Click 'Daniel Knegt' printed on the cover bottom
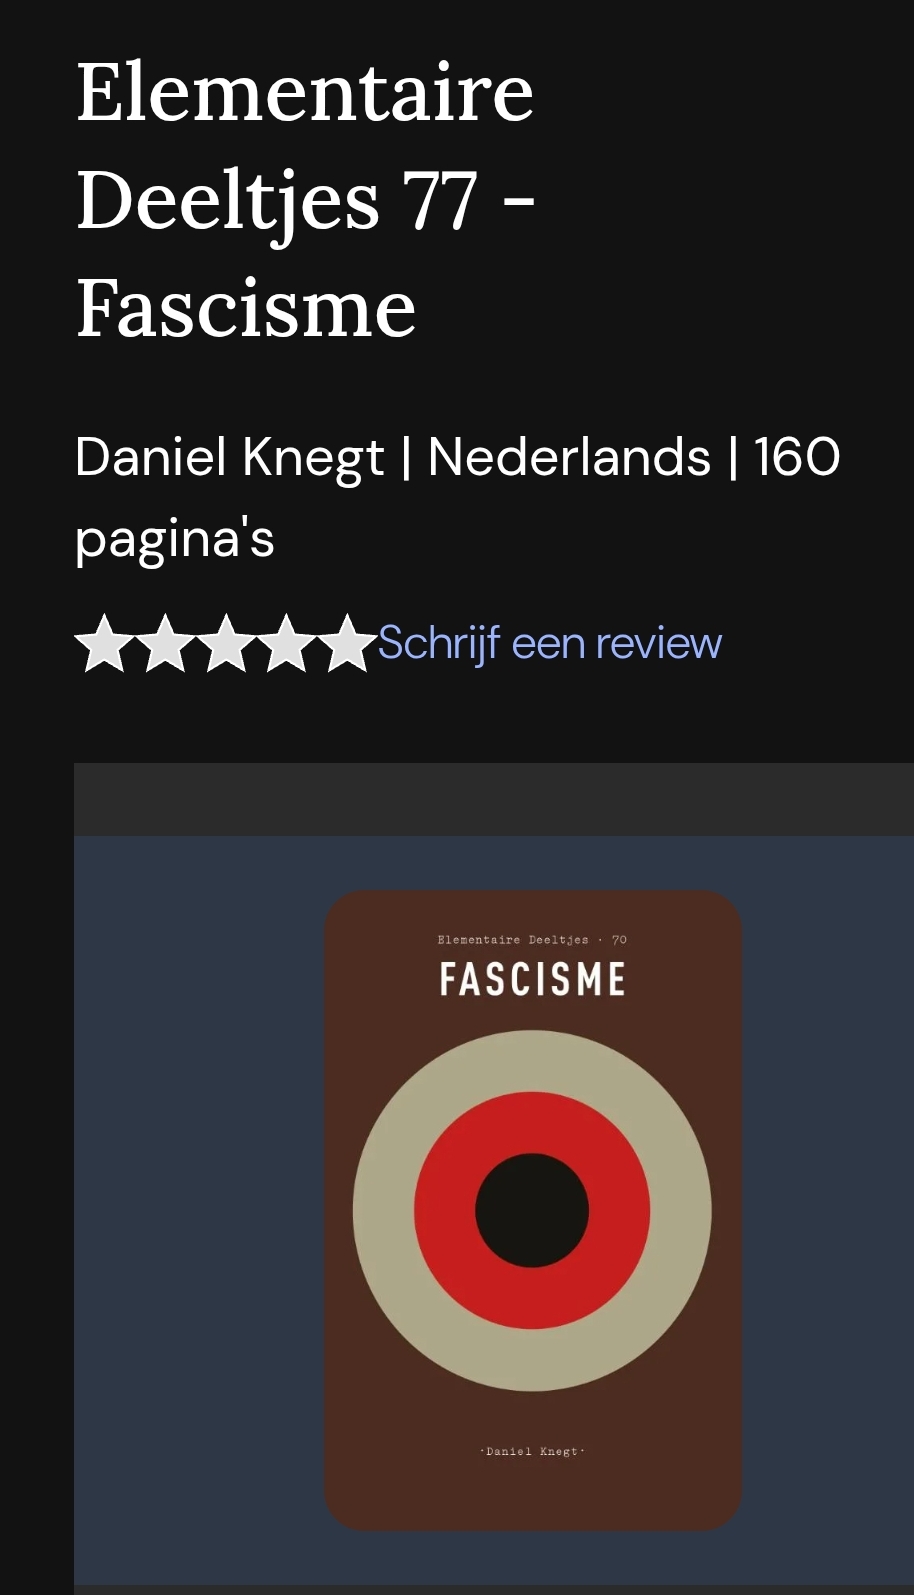This screenshot has height=1595, width=914. [532, 1451]
